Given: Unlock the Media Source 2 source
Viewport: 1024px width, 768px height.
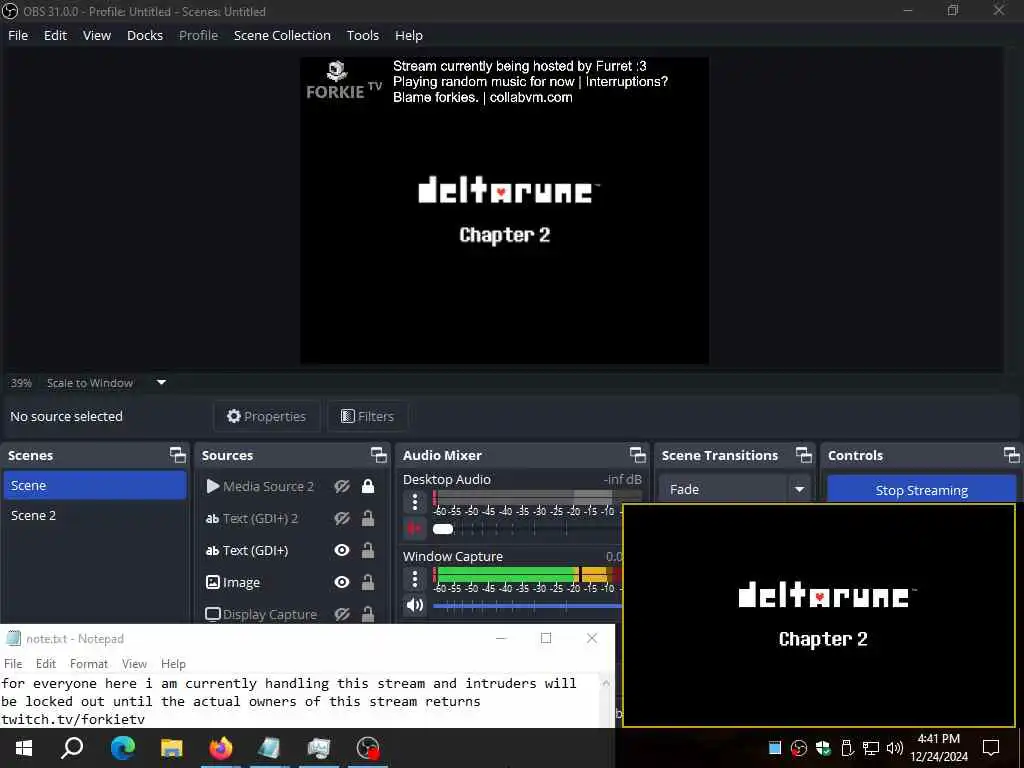Looking at the screenshot, I should tap(368, 486).
